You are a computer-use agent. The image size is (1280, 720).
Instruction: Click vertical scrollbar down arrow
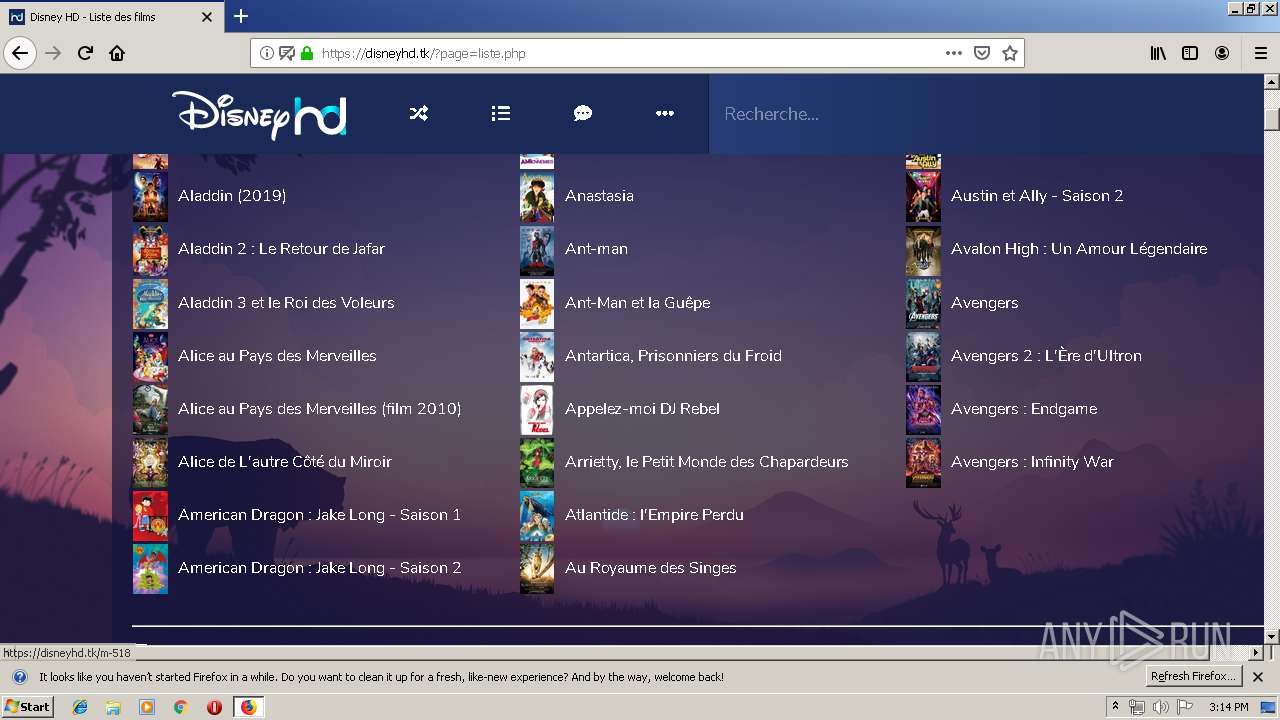(x=1272, y=636)
